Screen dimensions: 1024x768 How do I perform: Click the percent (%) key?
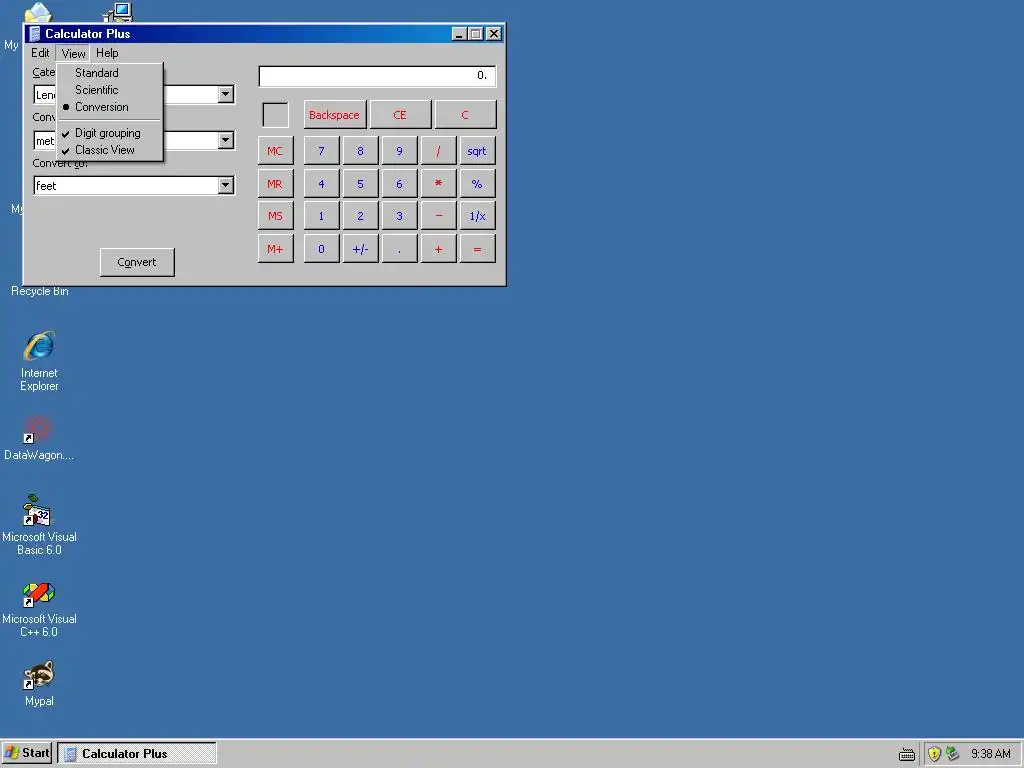tap(477, 184)
